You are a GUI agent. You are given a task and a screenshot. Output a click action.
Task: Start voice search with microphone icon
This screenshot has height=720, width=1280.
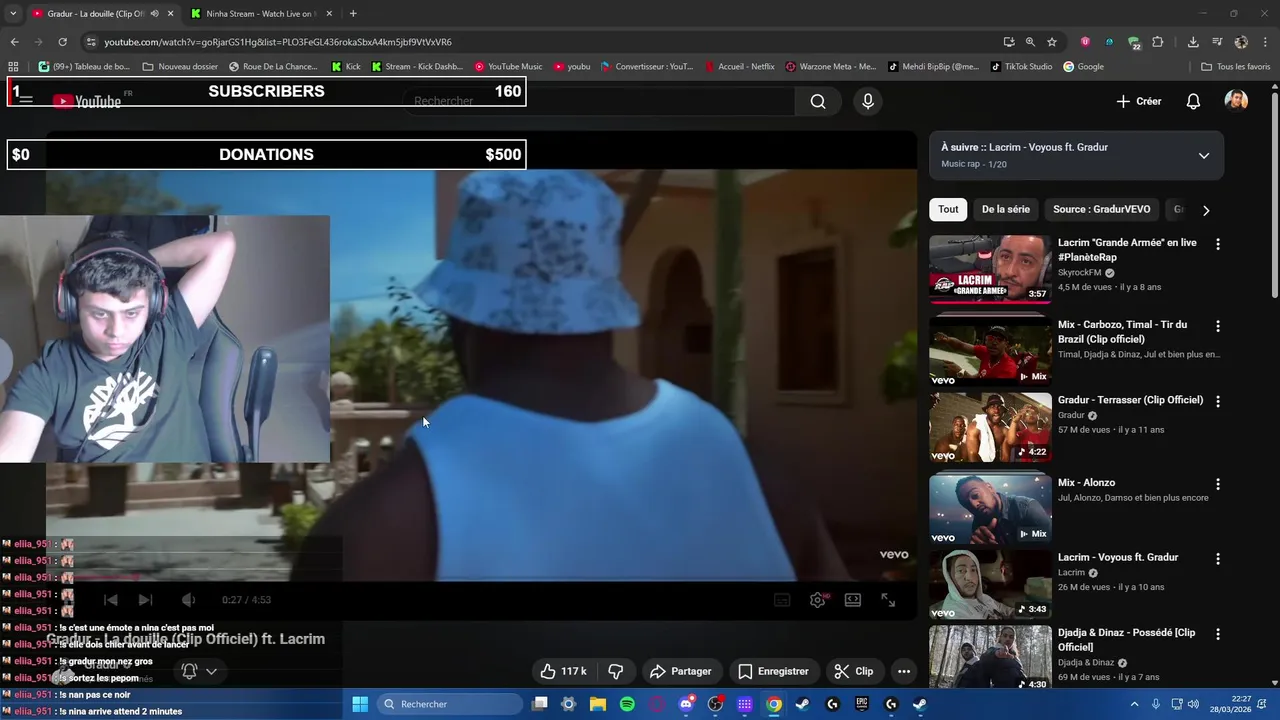tap(868, 101)
